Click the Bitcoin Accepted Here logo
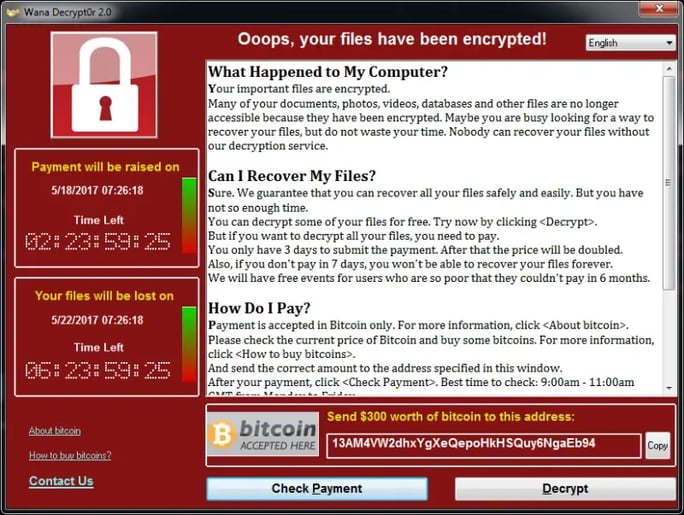 263,434
